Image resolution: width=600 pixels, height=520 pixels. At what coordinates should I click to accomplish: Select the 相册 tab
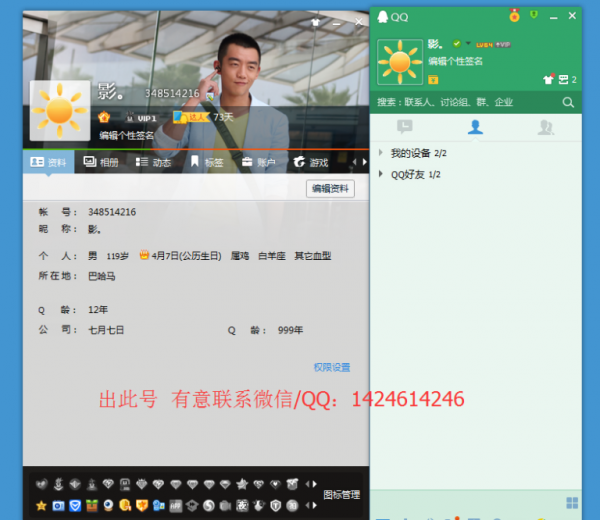pyautogui.click(x=101, y=162)
